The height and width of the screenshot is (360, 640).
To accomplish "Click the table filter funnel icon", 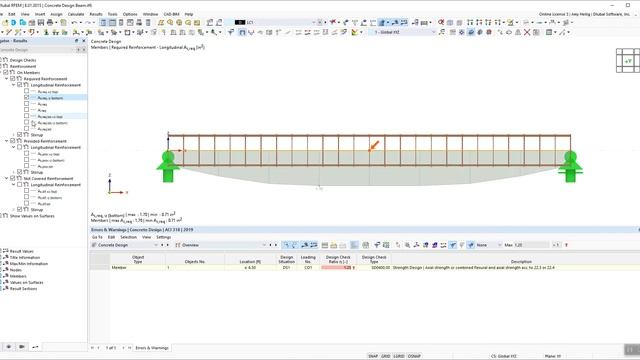I will coord(453,245).
